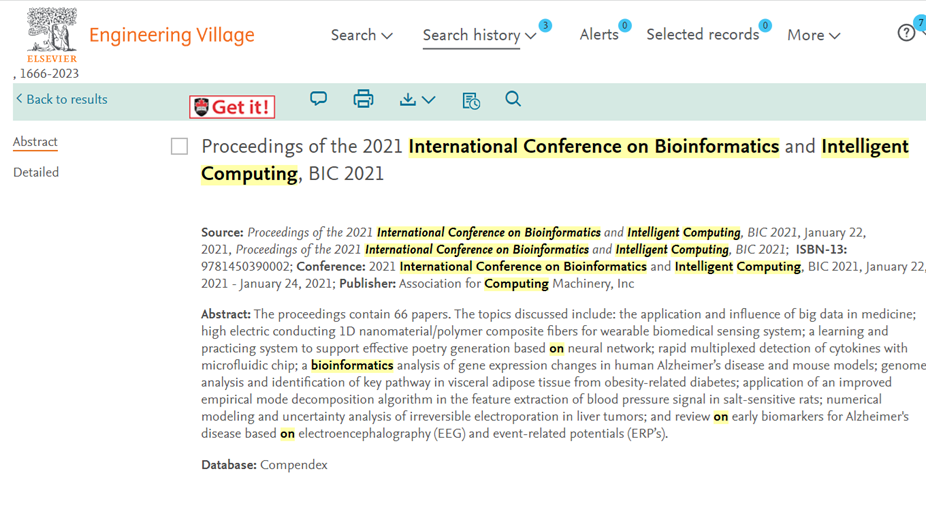Click the magnifier search icon in toolbar
The width and height of the screenshot is (926, 512).
click(513, 99)
